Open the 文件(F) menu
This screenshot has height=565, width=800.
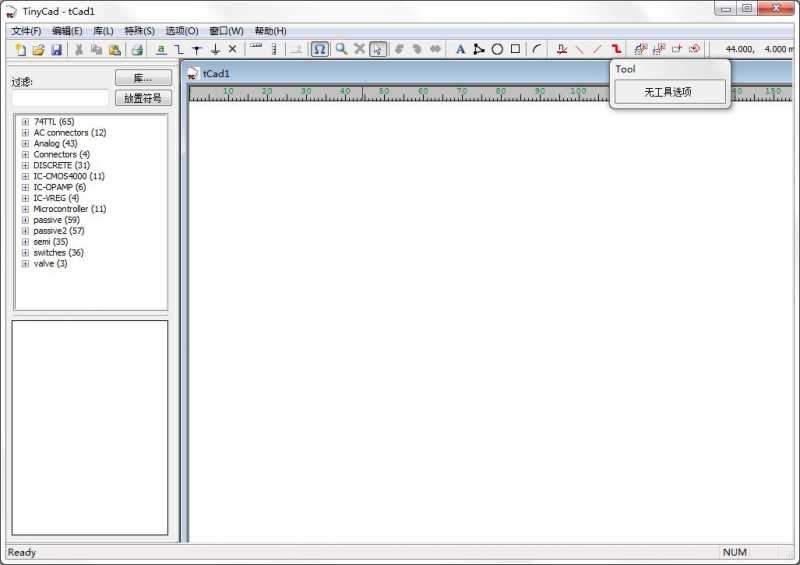26,31
